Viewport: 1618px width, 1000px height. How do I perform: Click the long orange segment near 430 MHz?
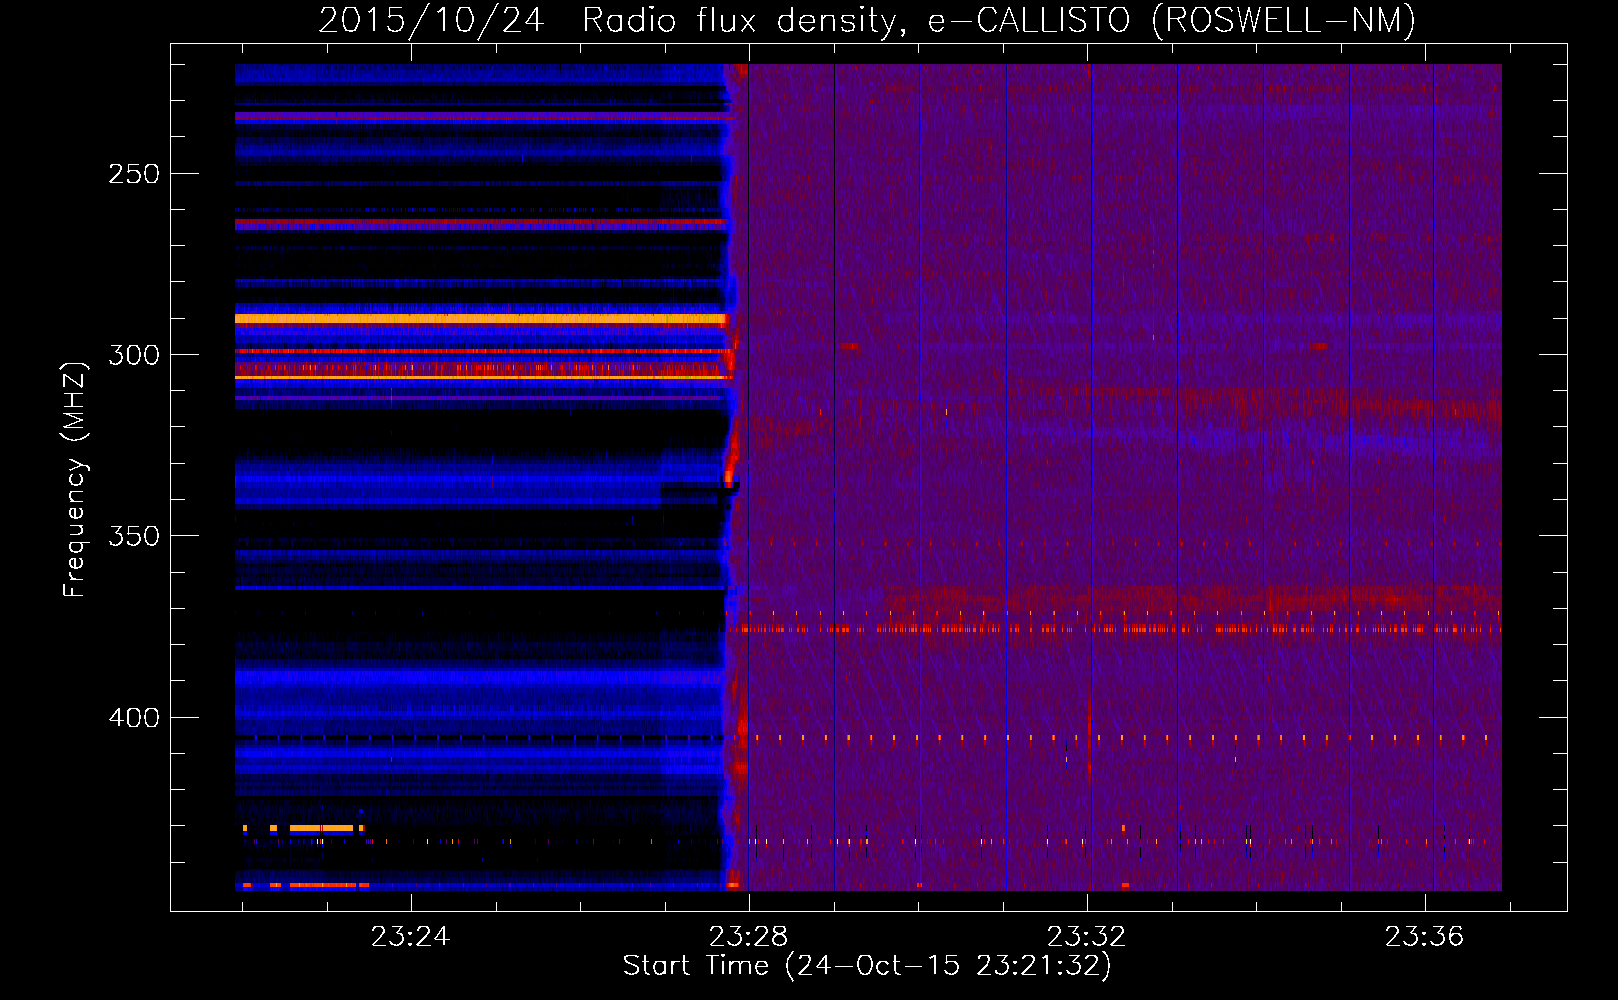(322, 828)
